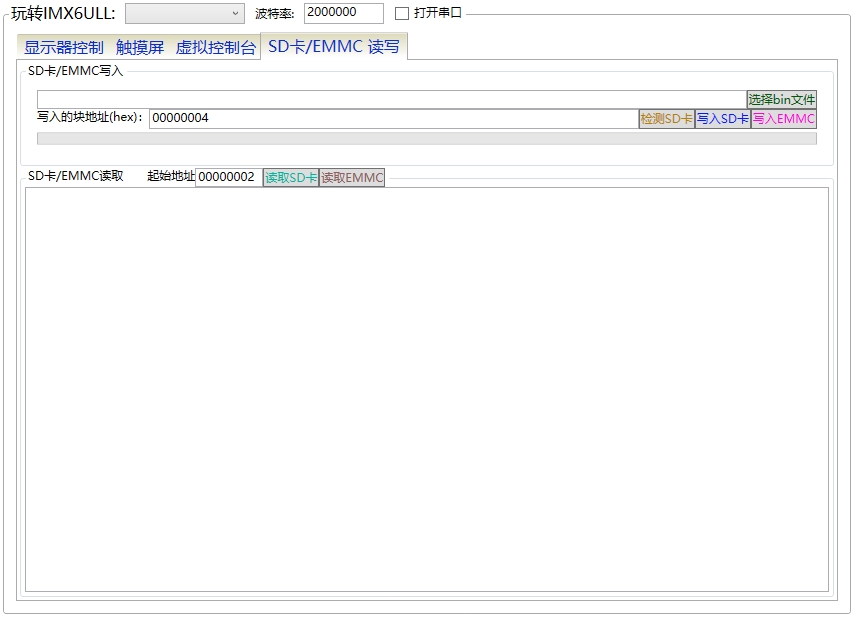The width and height of the screenshot is (860, 617).
Task: Click the 写入SD卡 button
Action: pyautogui.click(x=722, y=118)
